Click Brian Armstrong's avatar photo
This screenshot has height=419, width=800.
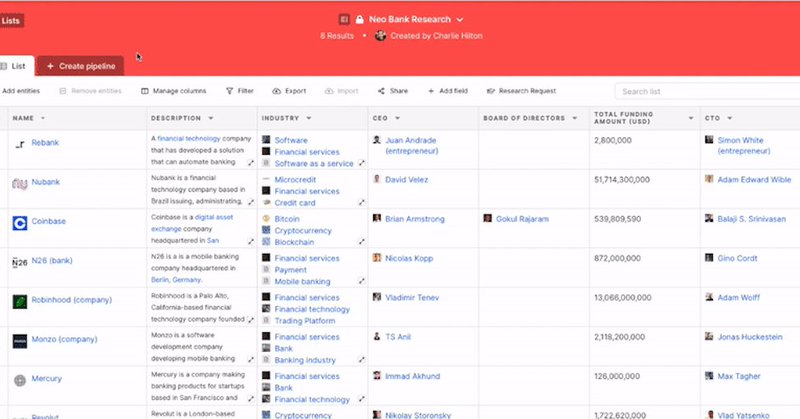pos(377,218)
